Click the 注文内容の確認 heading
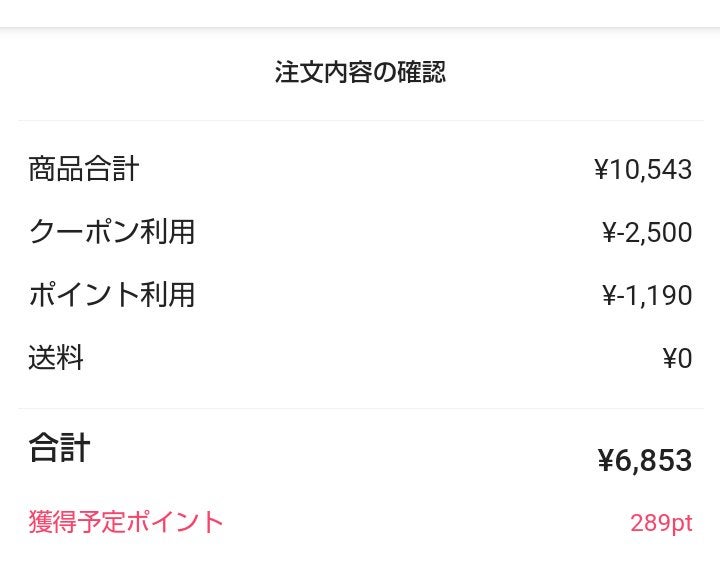720x562 pixels. tap(360, 73)
